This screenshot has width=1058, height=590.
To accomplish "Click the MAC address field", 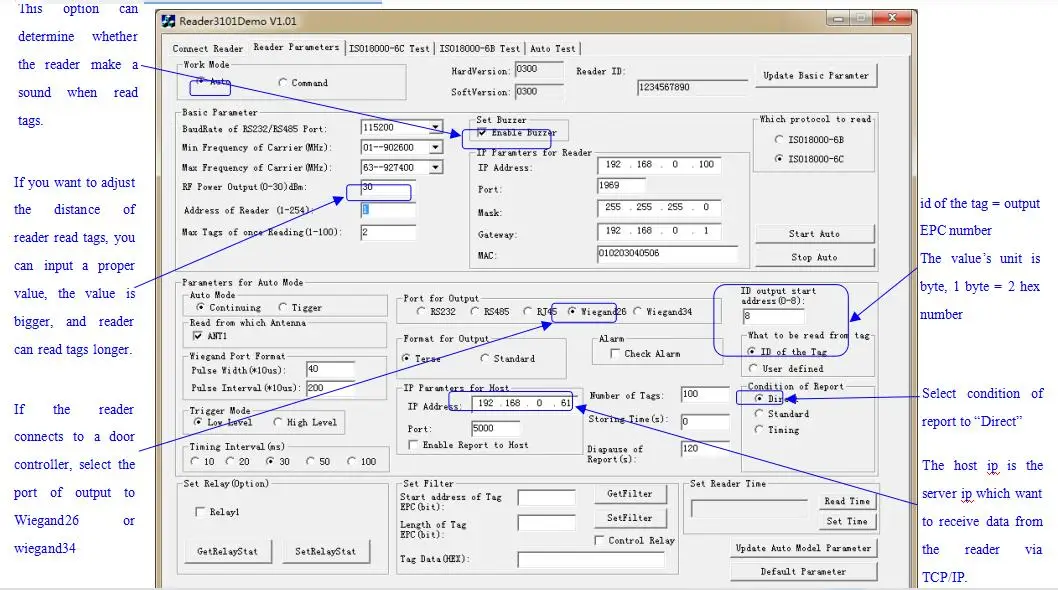I will coord(667,254).
